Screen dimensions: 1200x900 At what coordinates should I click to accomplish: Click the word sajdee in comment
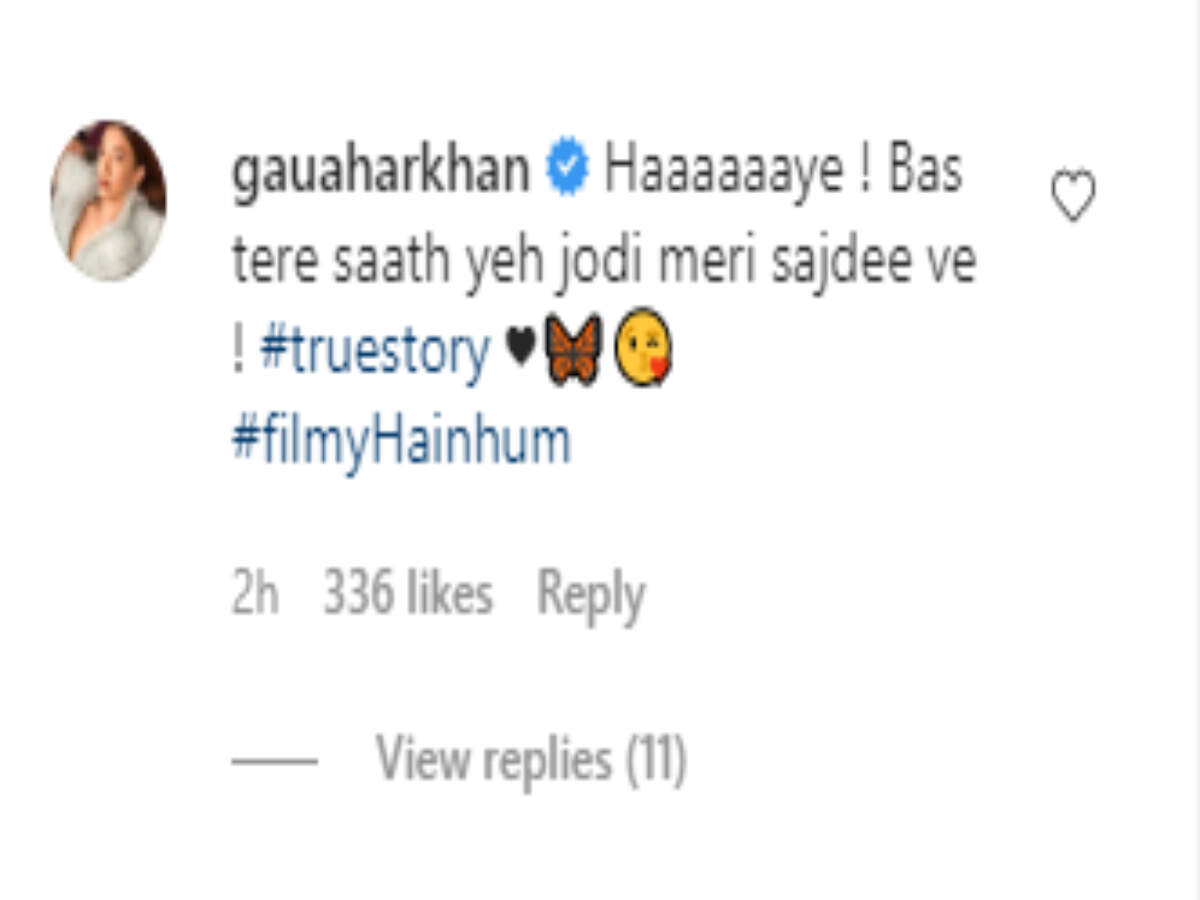tap(826, 262)
